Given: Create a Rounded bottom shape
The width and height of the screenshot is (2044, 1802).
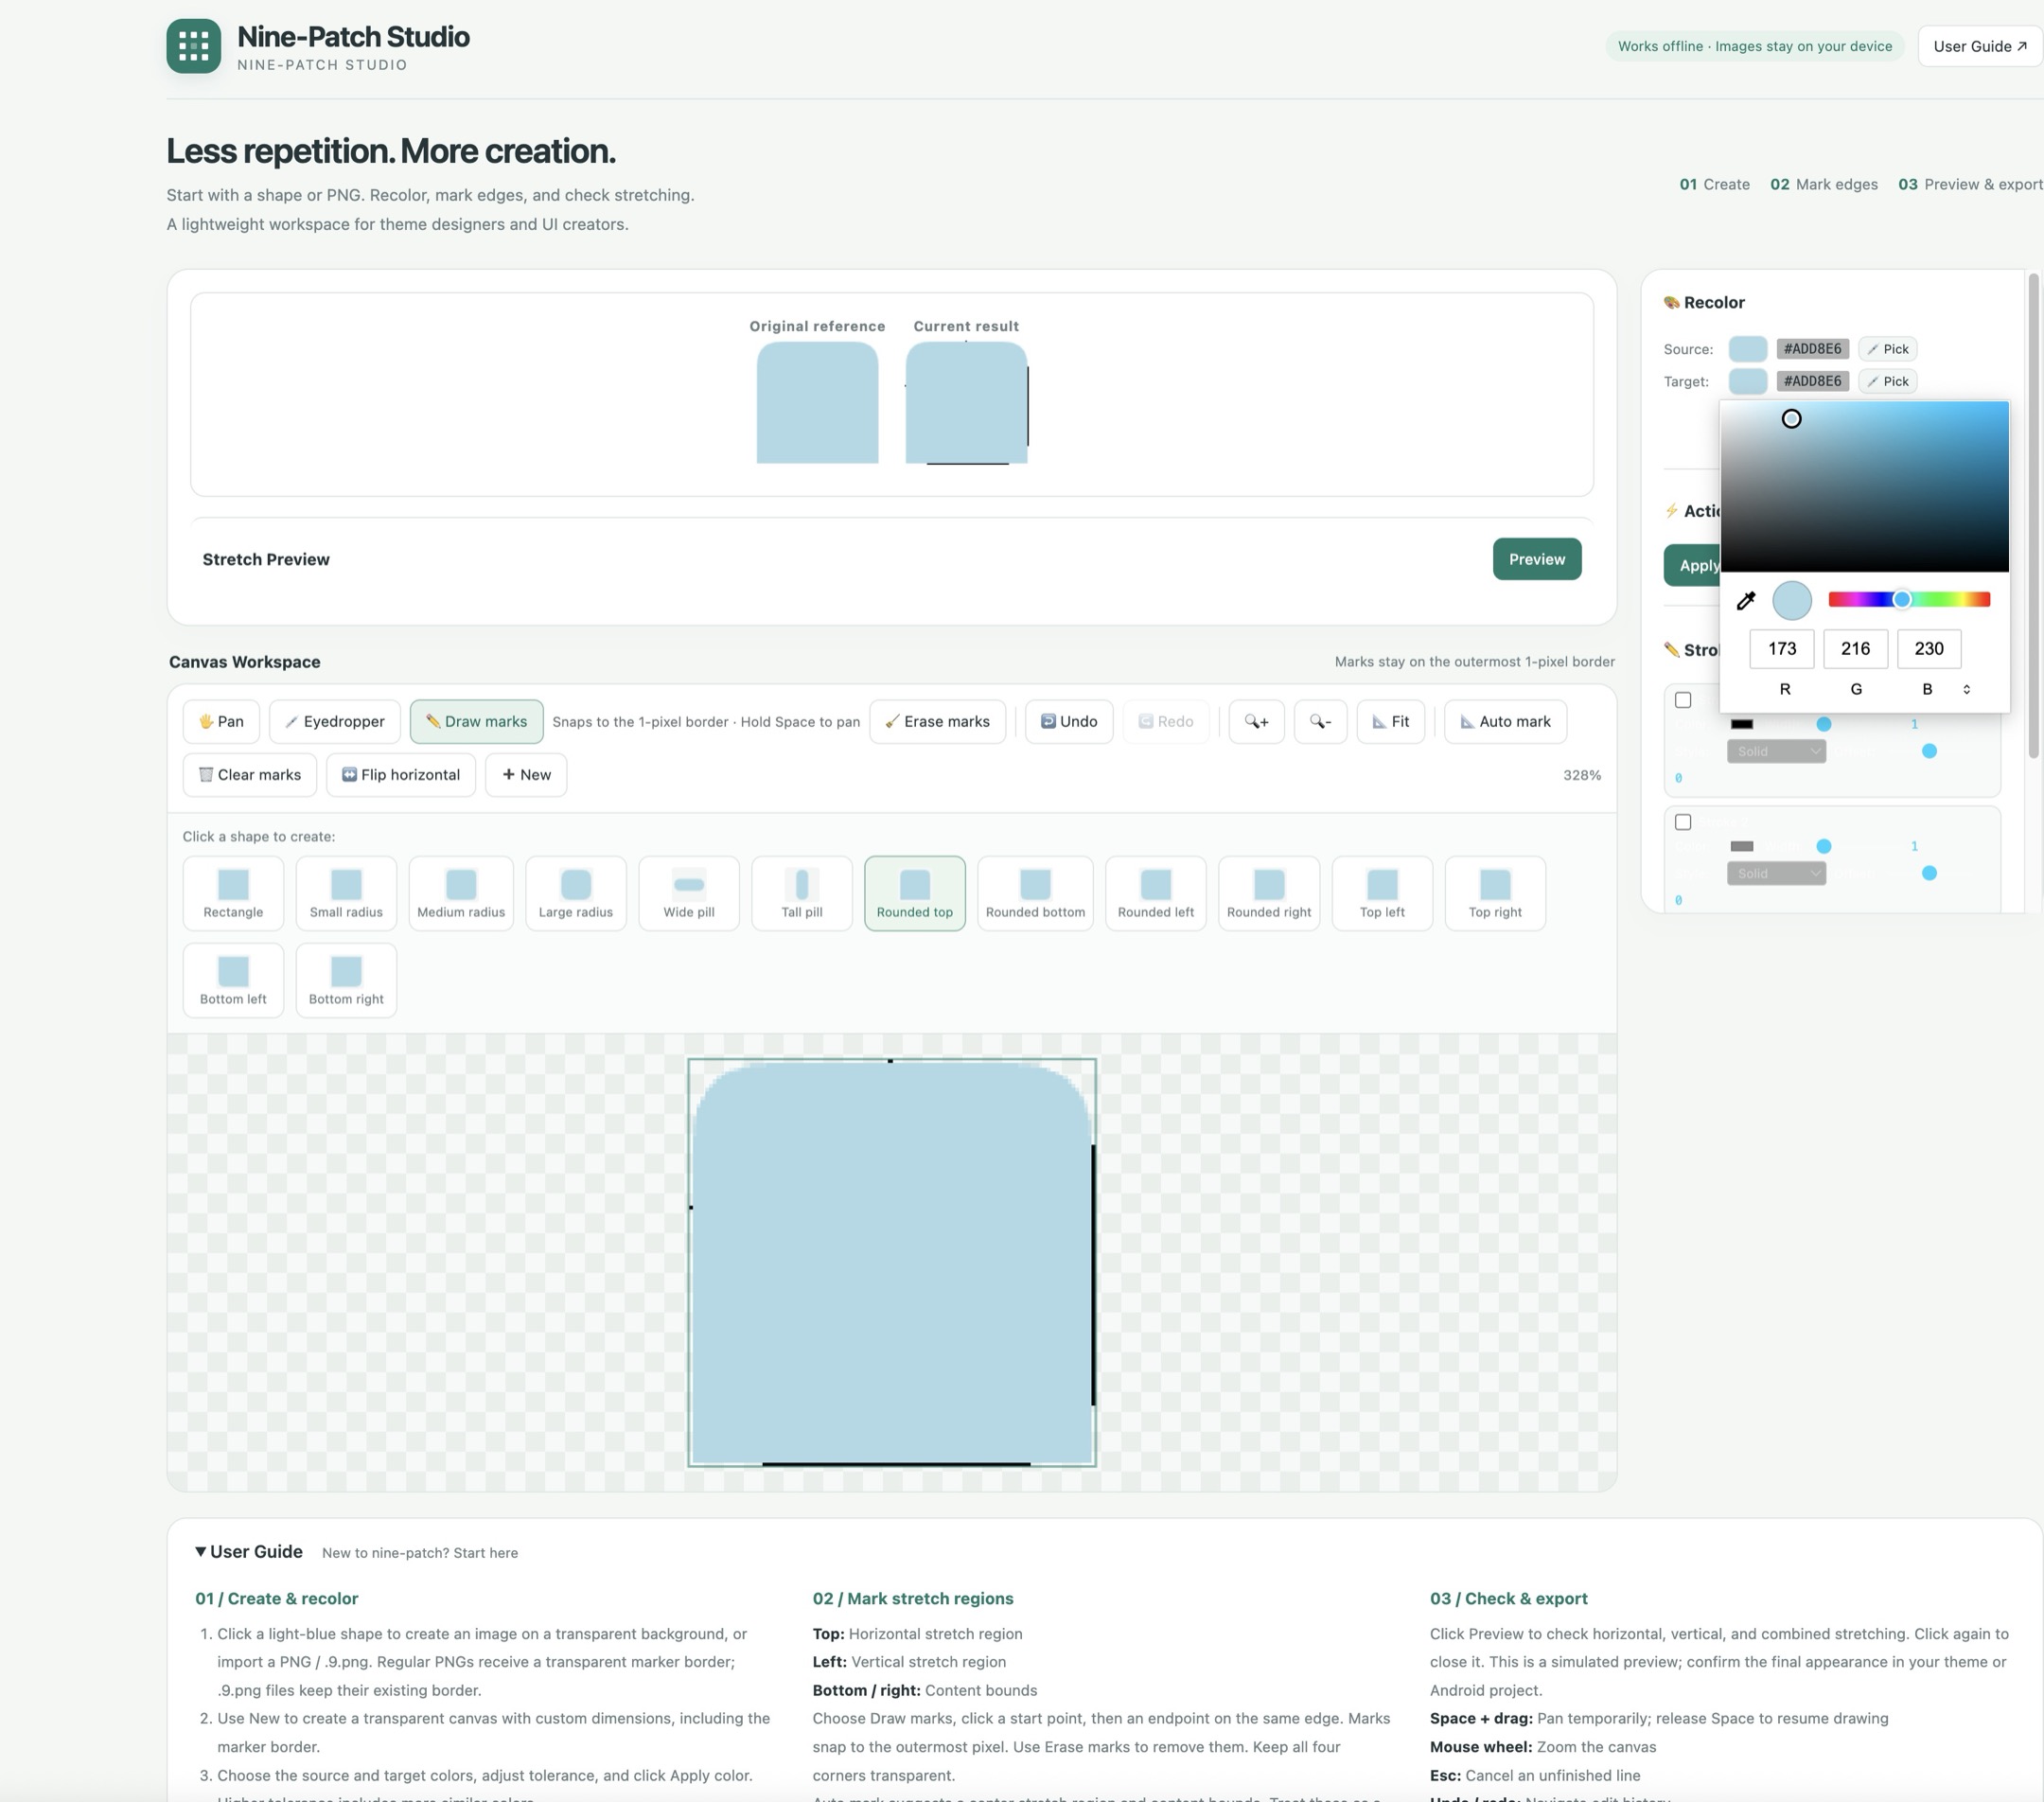Looking at the screenshot, I should pos(1035,893).
